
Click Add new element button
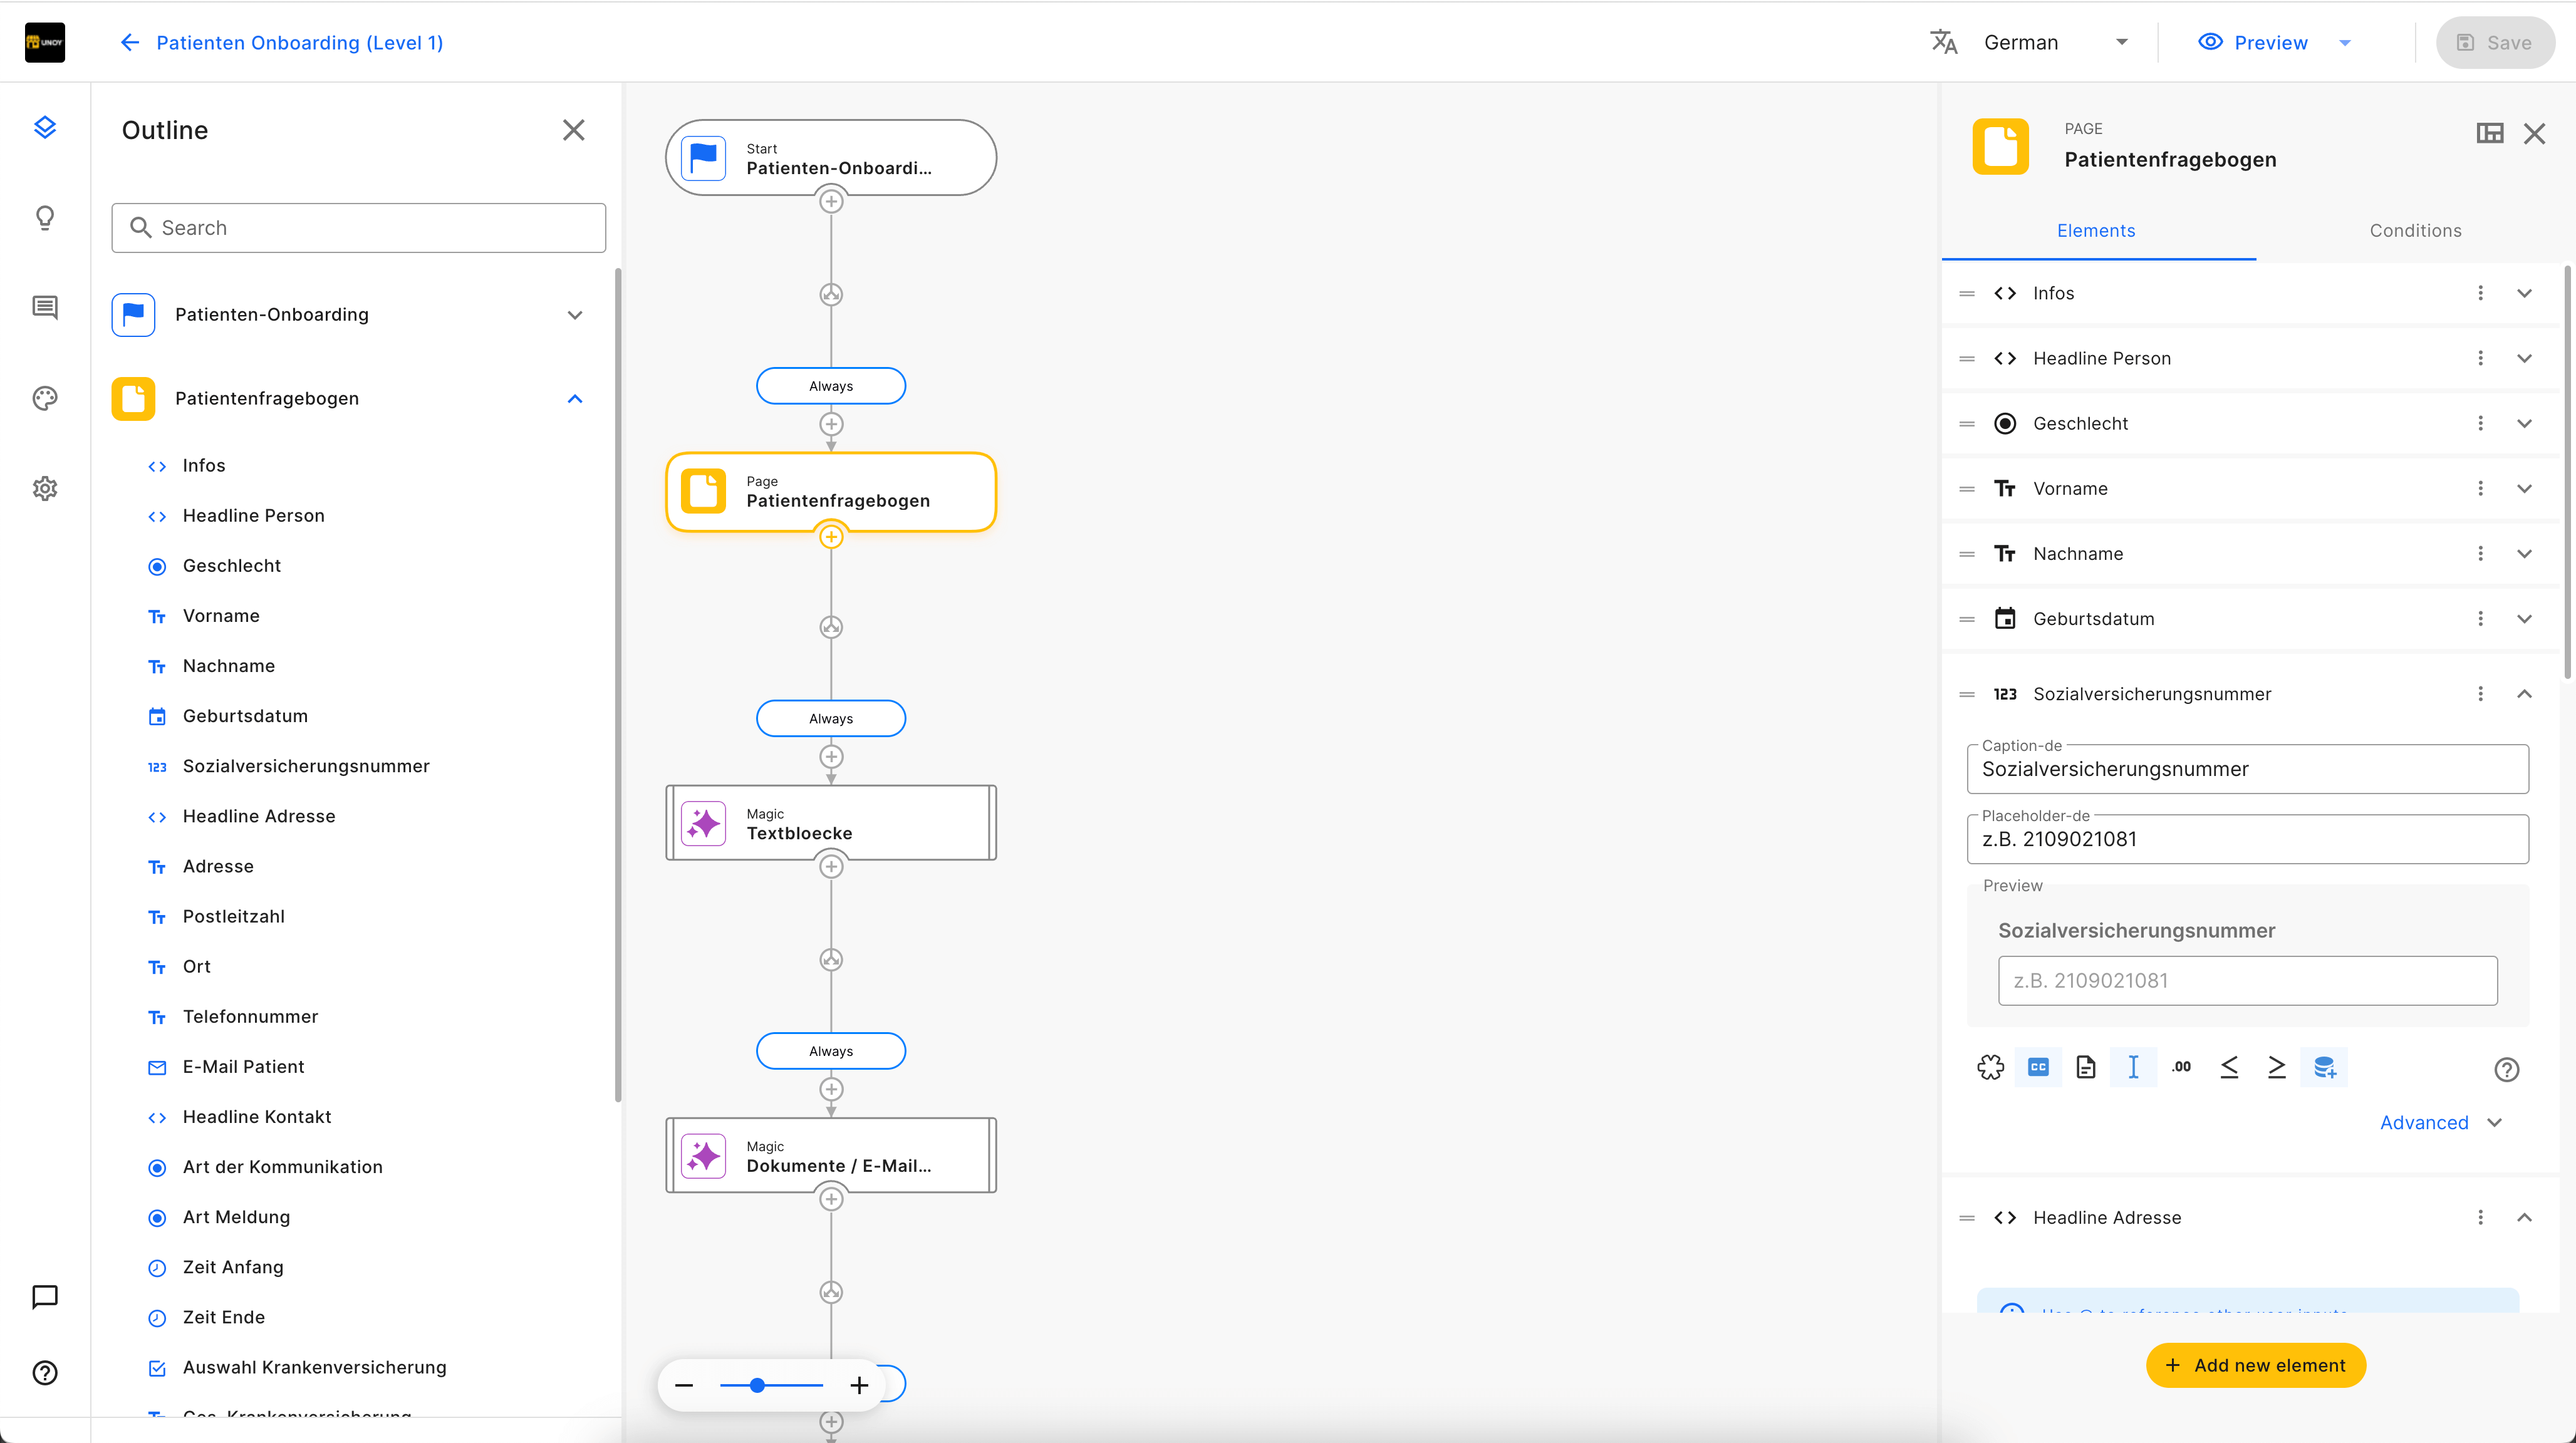(2255, 1365)
